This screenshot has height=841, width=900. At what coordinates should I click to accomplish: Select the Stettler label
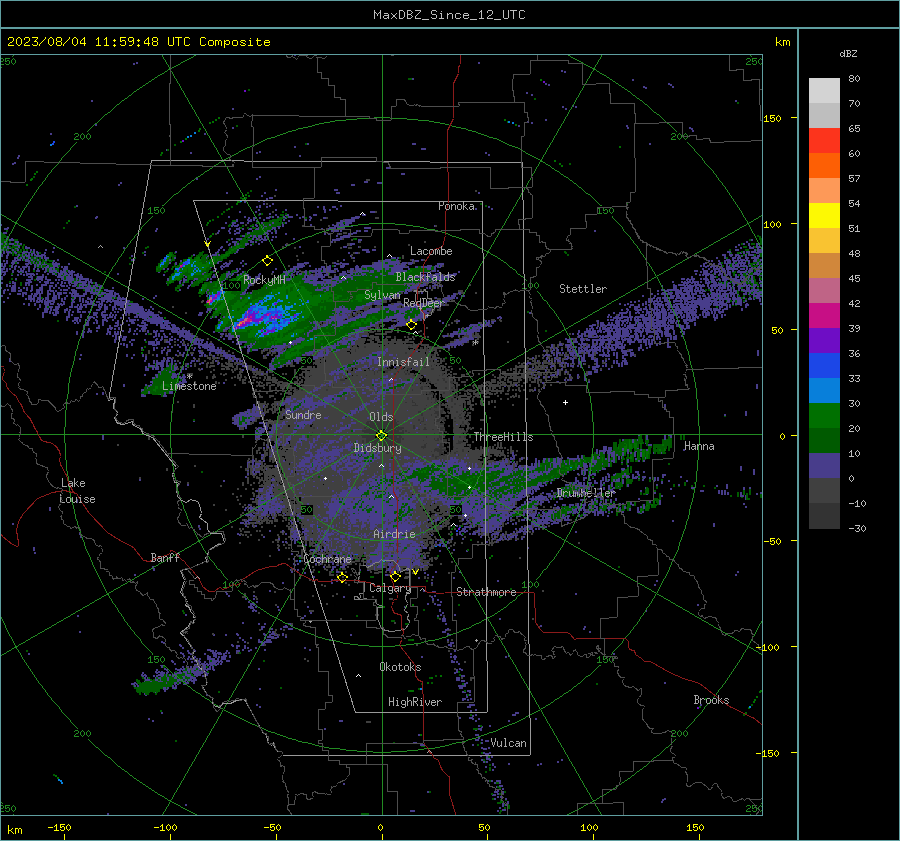click(x=583, y=289)
